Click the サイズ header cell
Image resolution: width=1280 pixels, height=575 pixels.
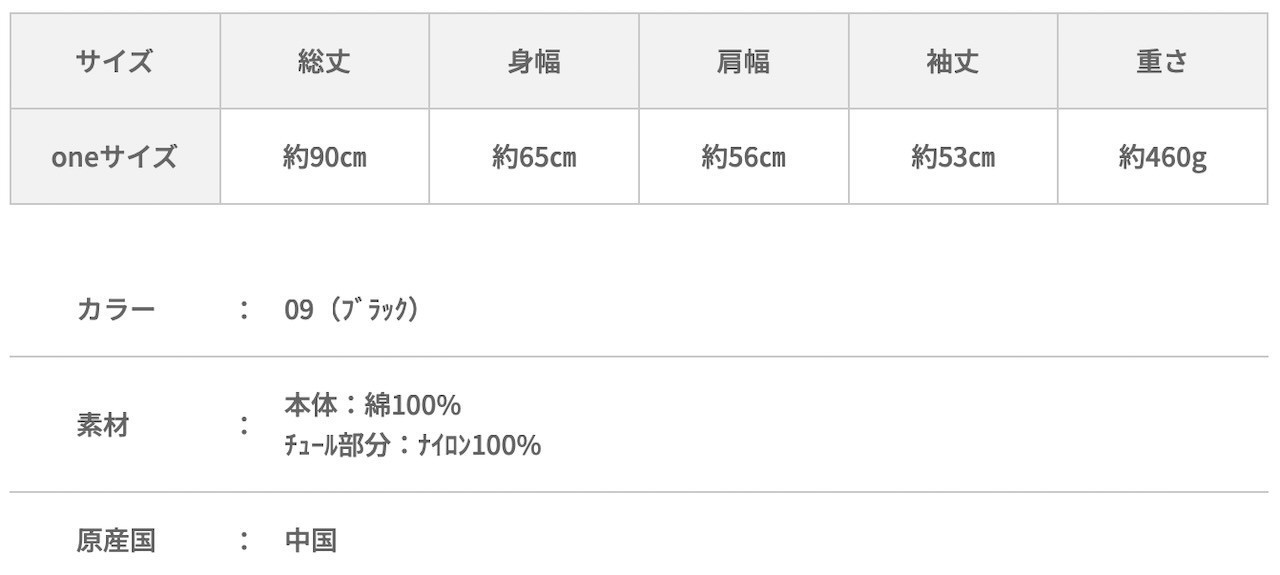(x=115, y=62)
